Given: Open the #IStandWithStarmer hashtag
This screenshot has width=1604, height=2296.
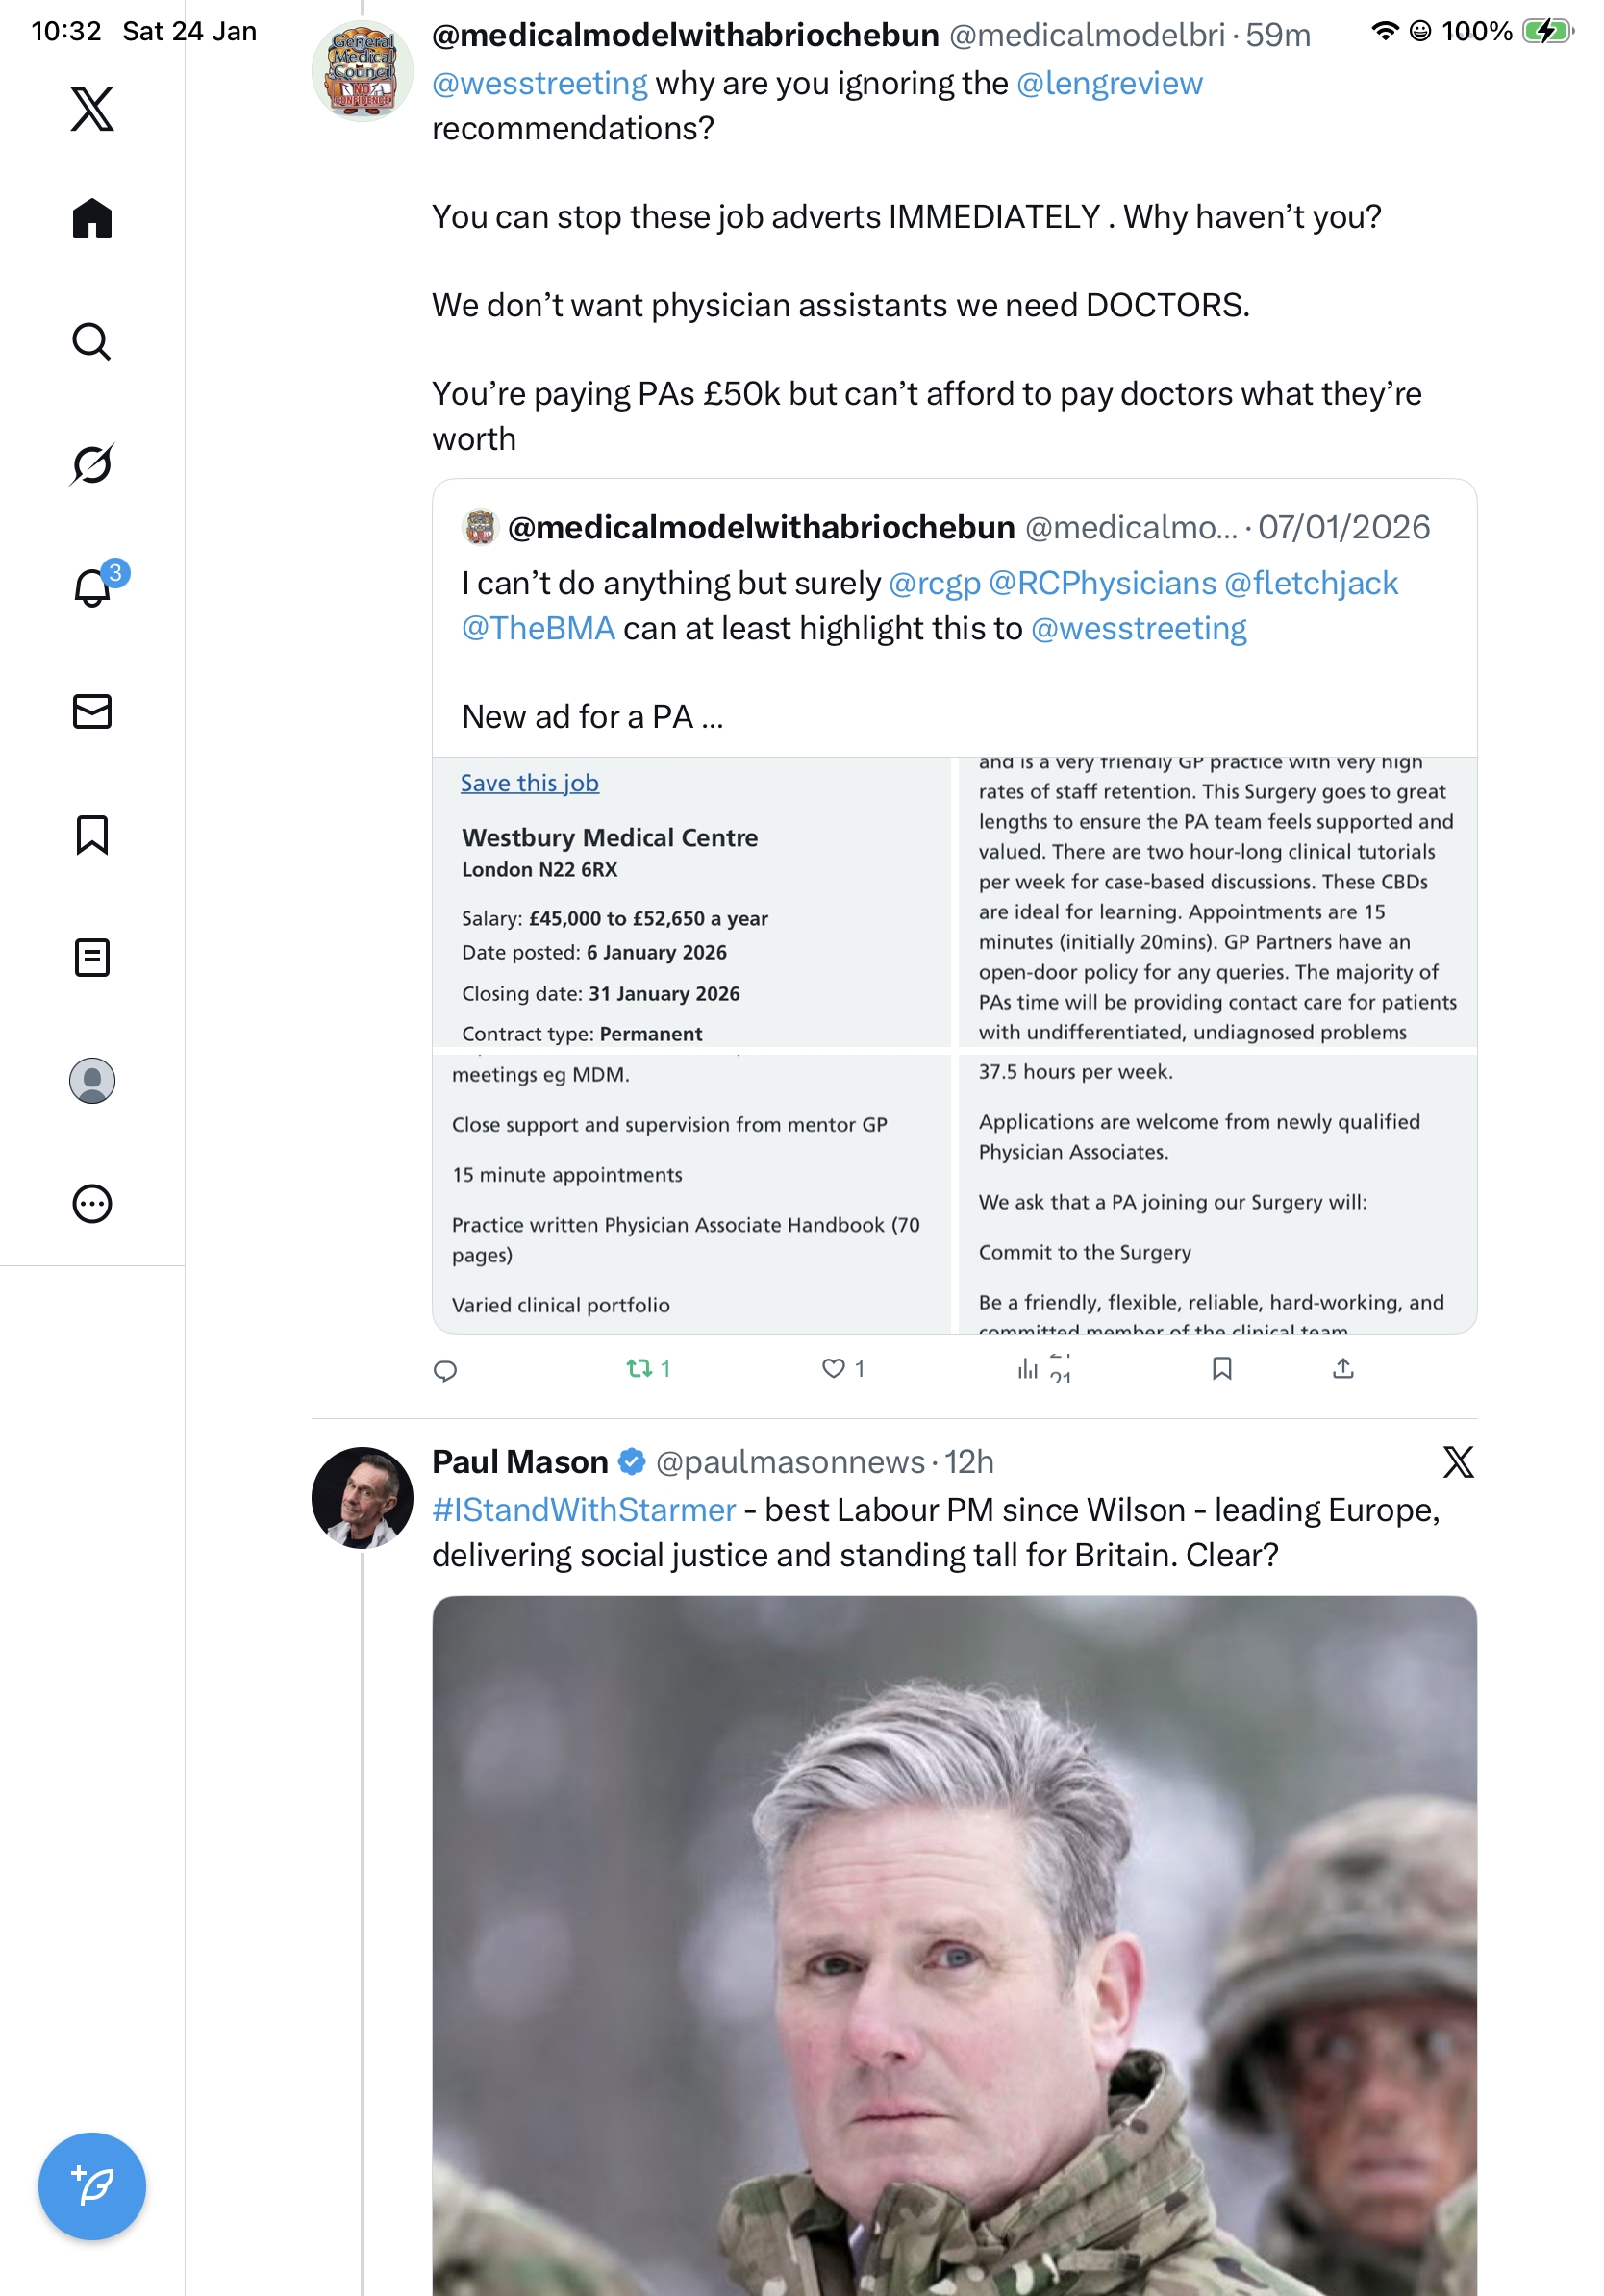Looking at the screenshot, I should pyautogui.click(x=583, y=1509).
